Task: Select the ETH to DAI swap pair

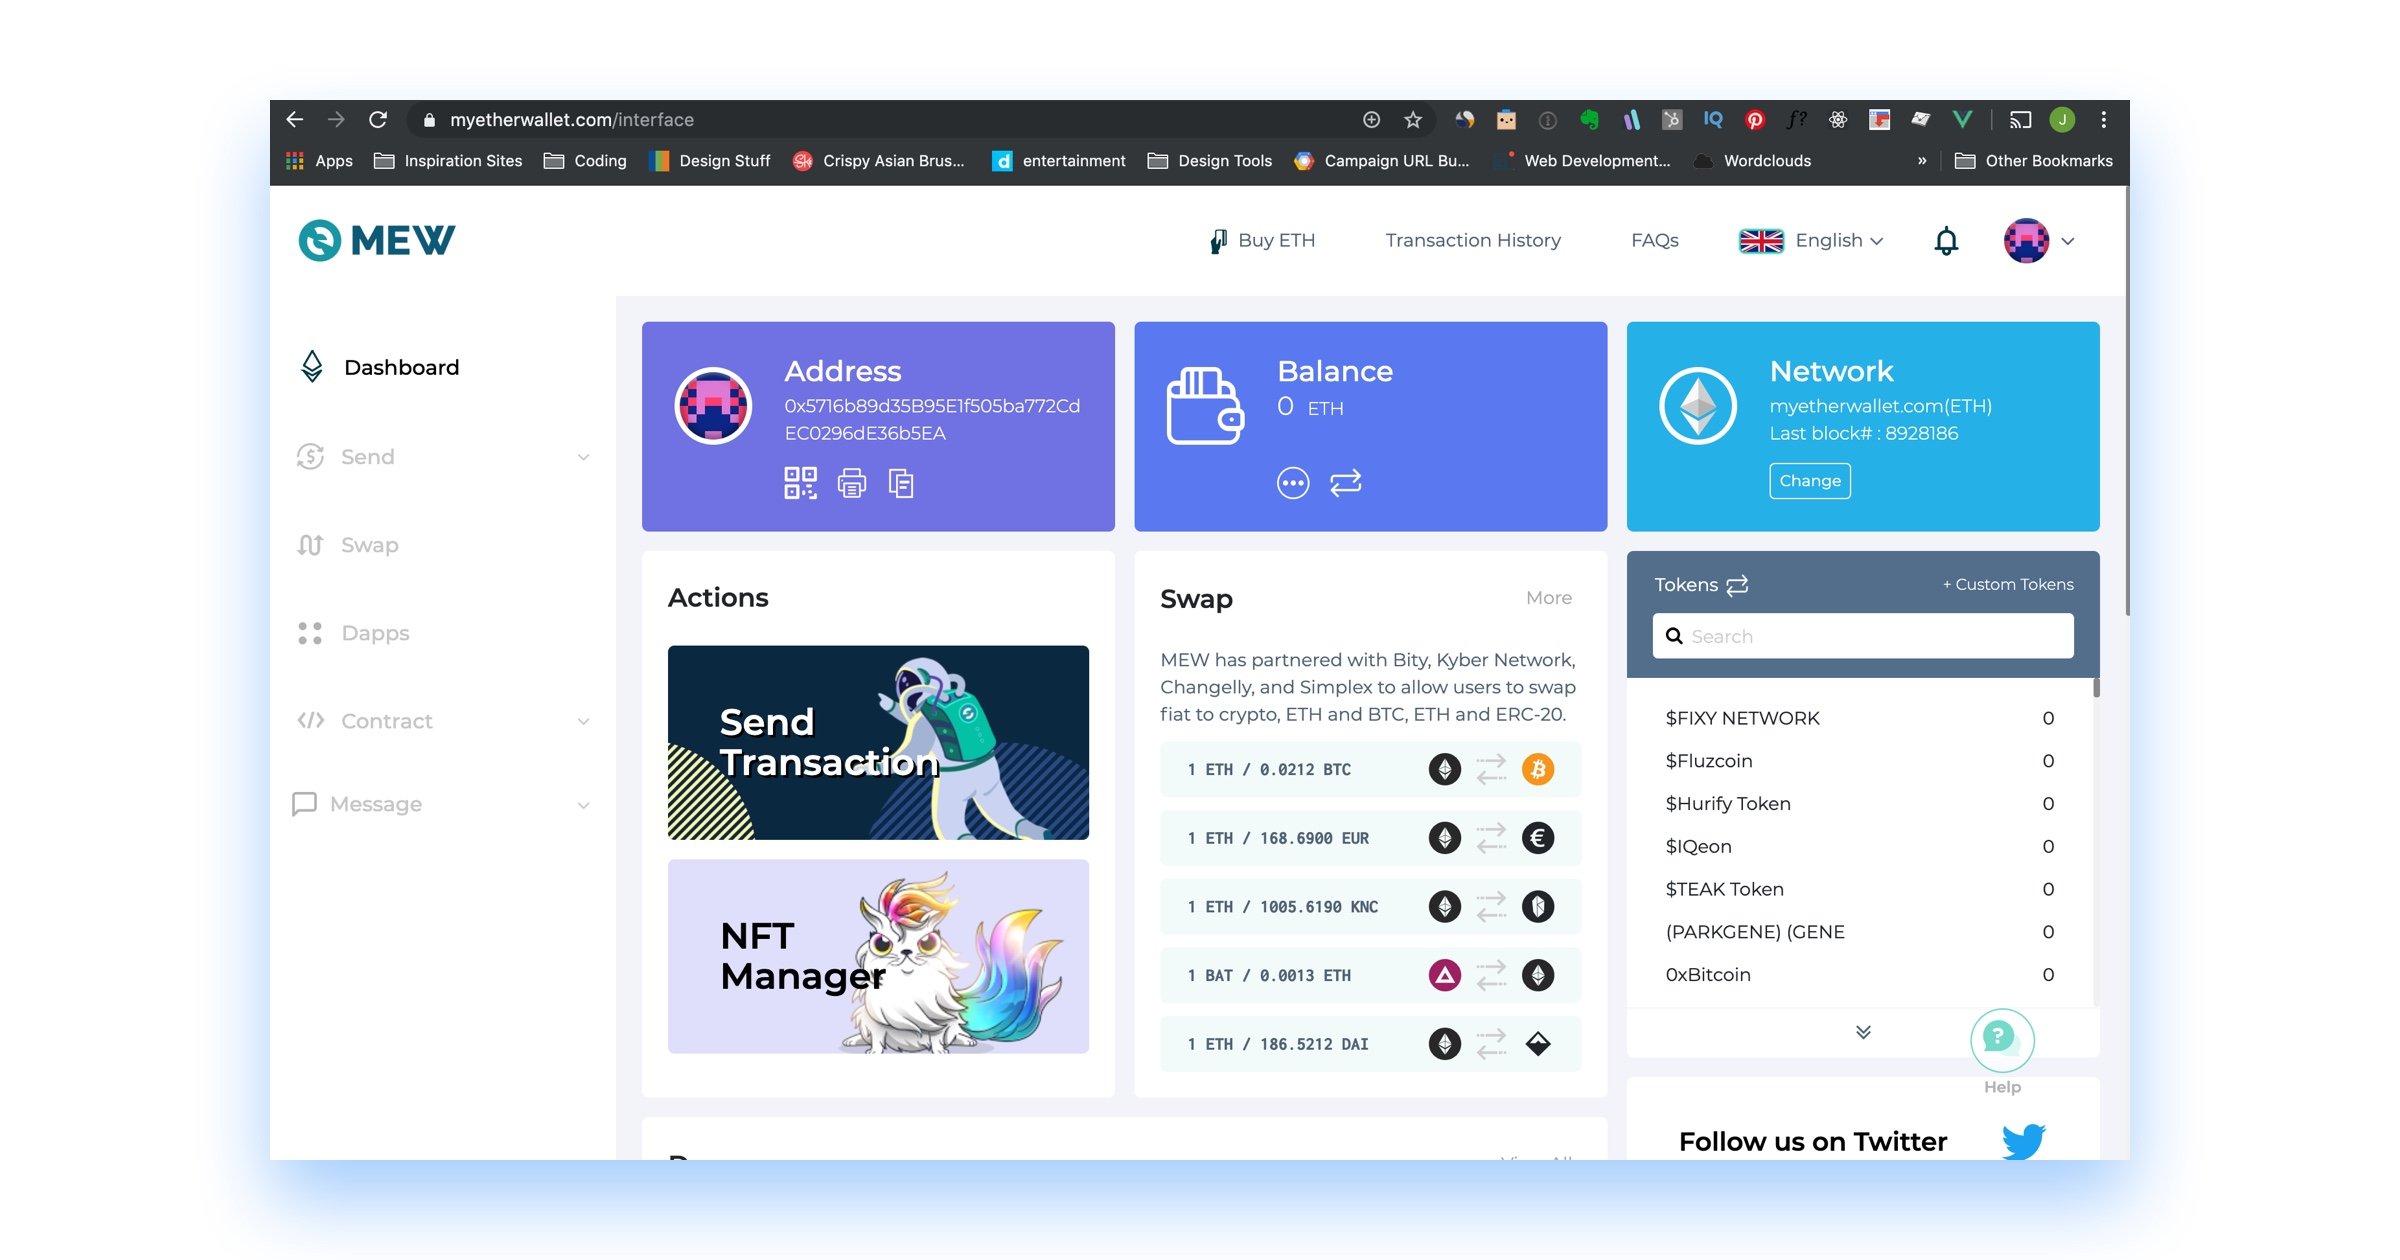Action: point(1371,1044)
